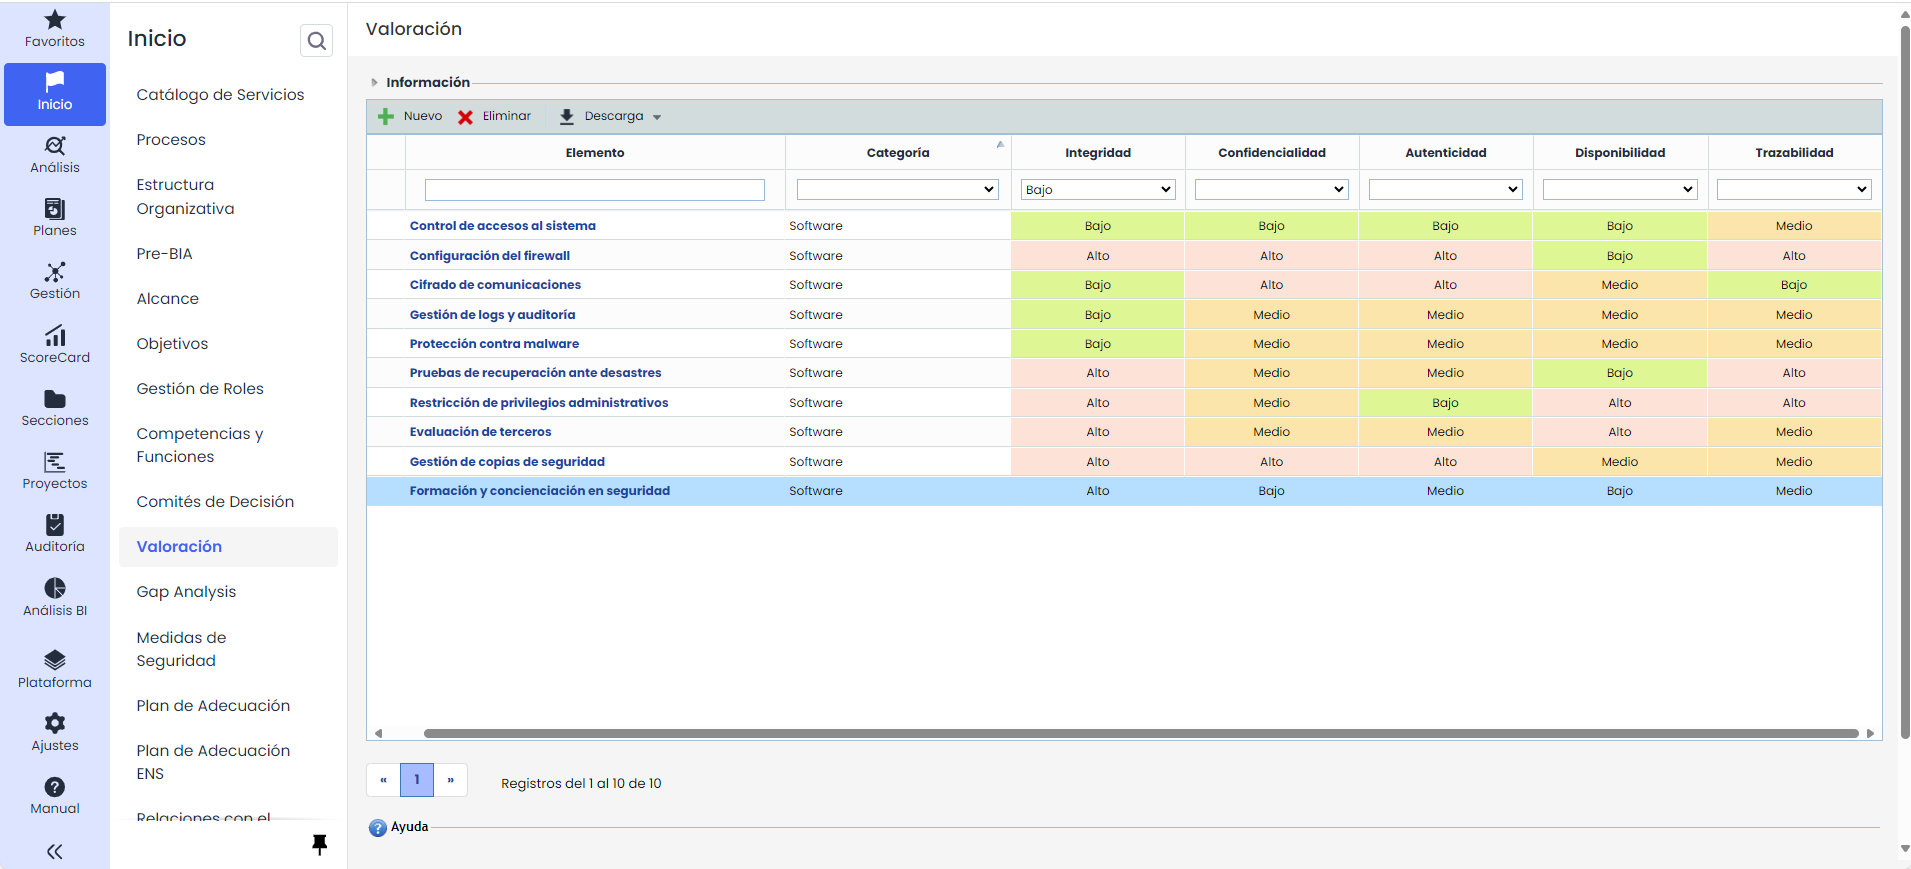Screen dimensions: 1911x869
Task: Click the horizontal scrollbar under the table
Action: (x=1140, y=734)
